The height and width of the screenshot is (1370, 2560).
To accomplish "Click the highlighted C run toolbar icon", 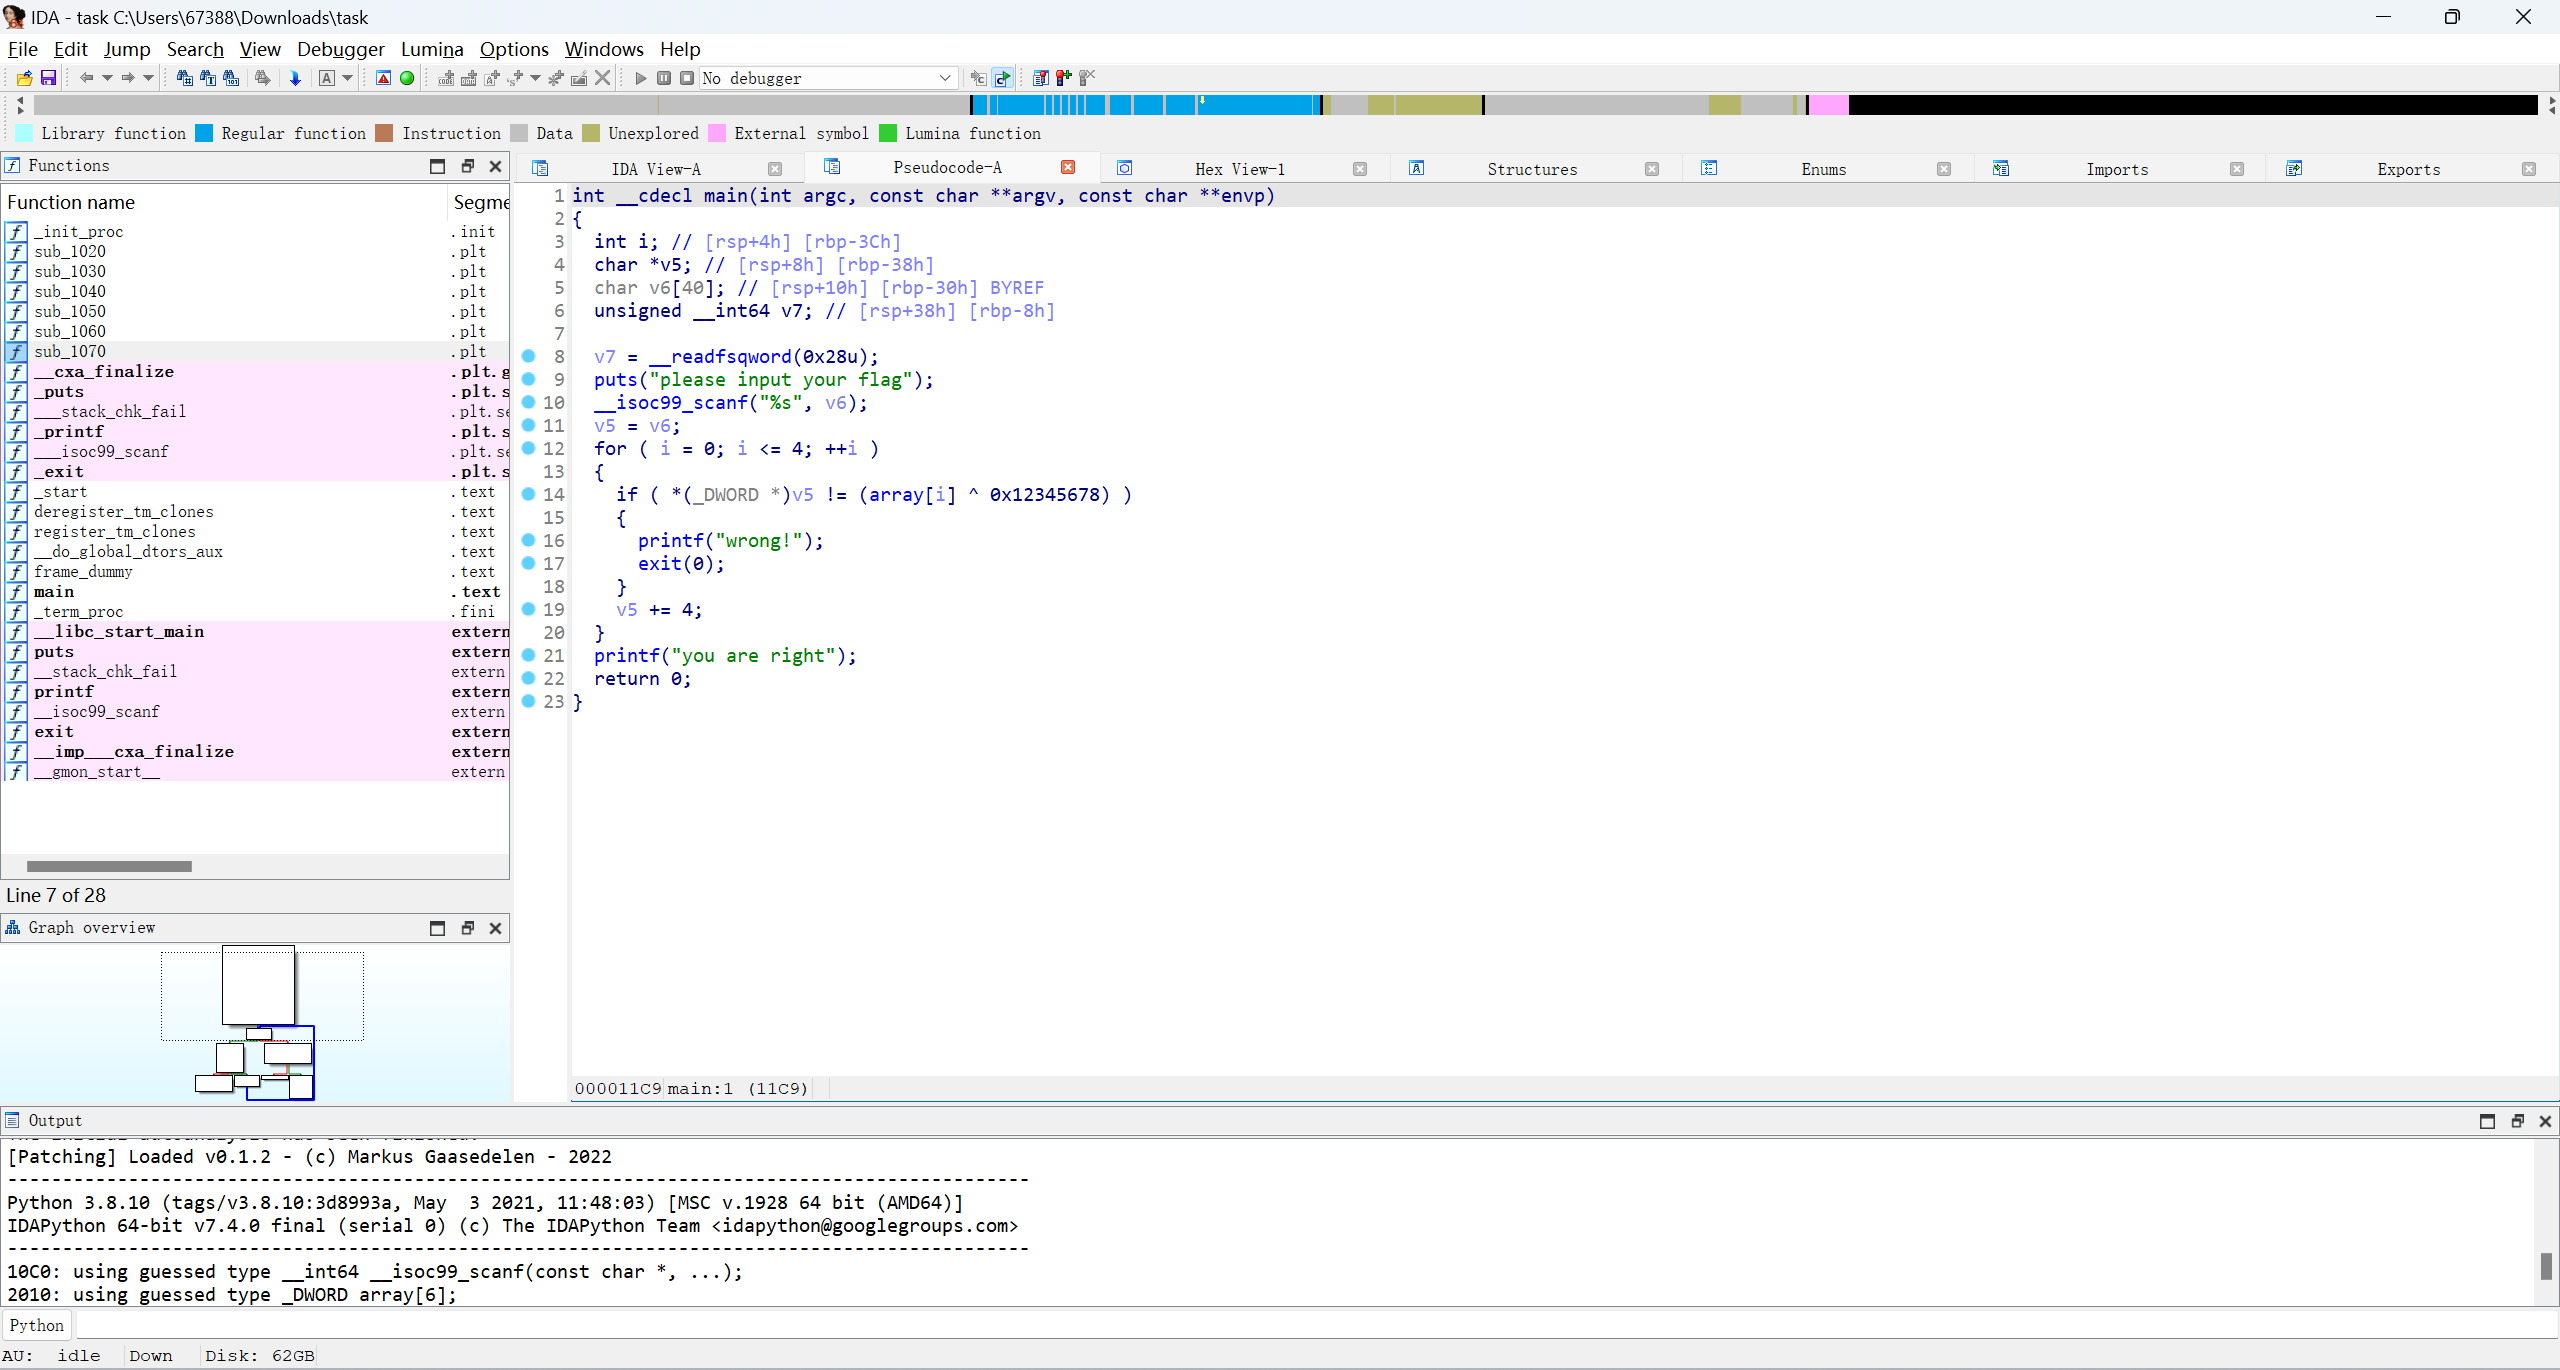I will pos(1002,78).
